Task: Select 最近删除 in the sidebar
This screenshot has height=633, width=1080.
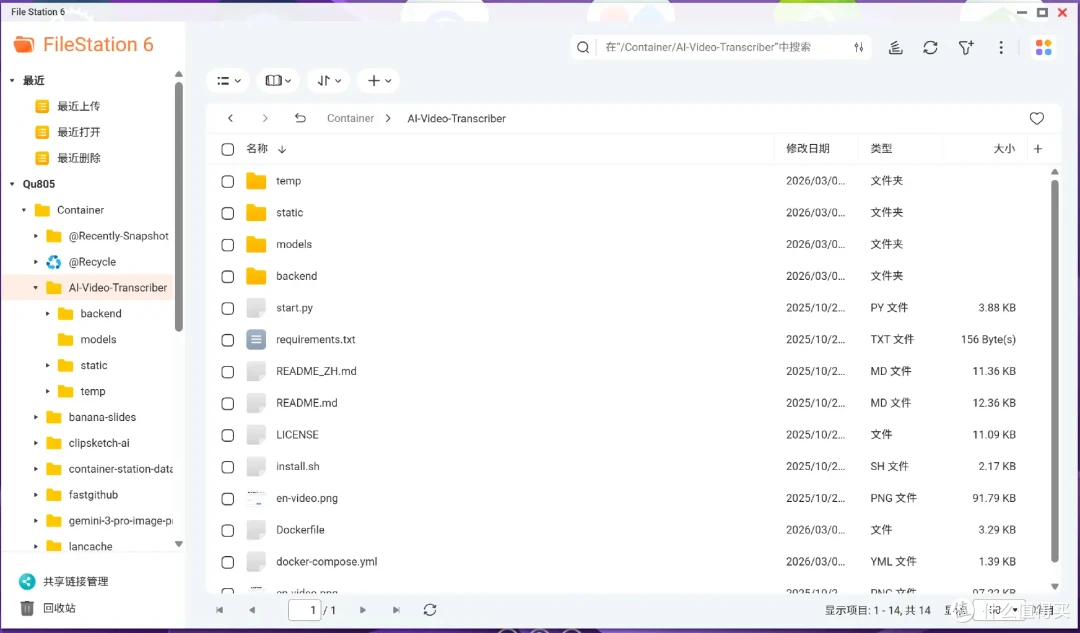Action: click(79, 158)
